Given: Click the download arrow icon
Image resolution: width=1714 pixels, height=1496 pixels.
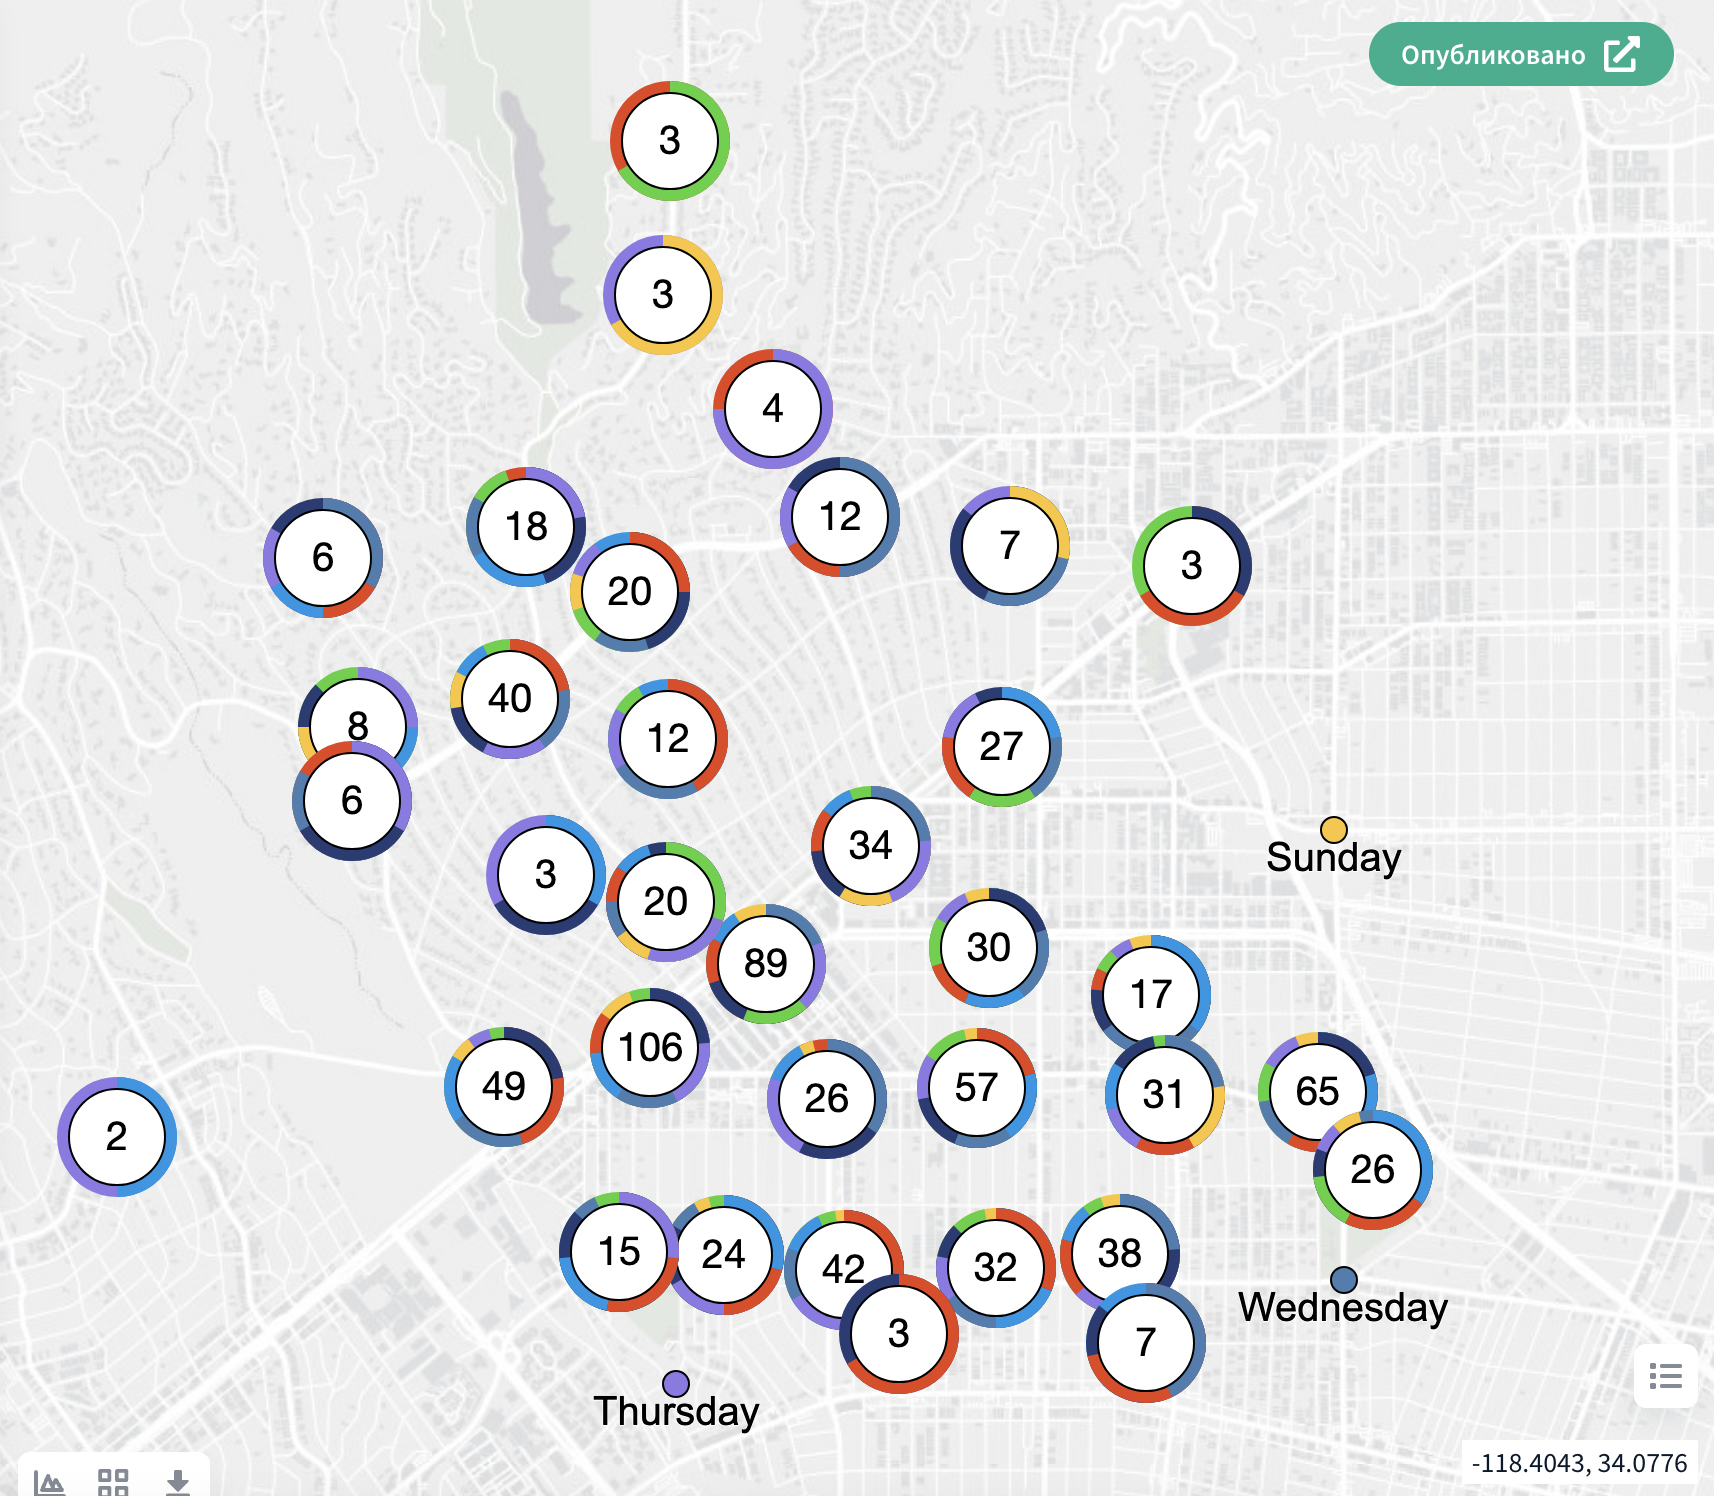Looking at the screenshot, I should [x=177, y=1481].
